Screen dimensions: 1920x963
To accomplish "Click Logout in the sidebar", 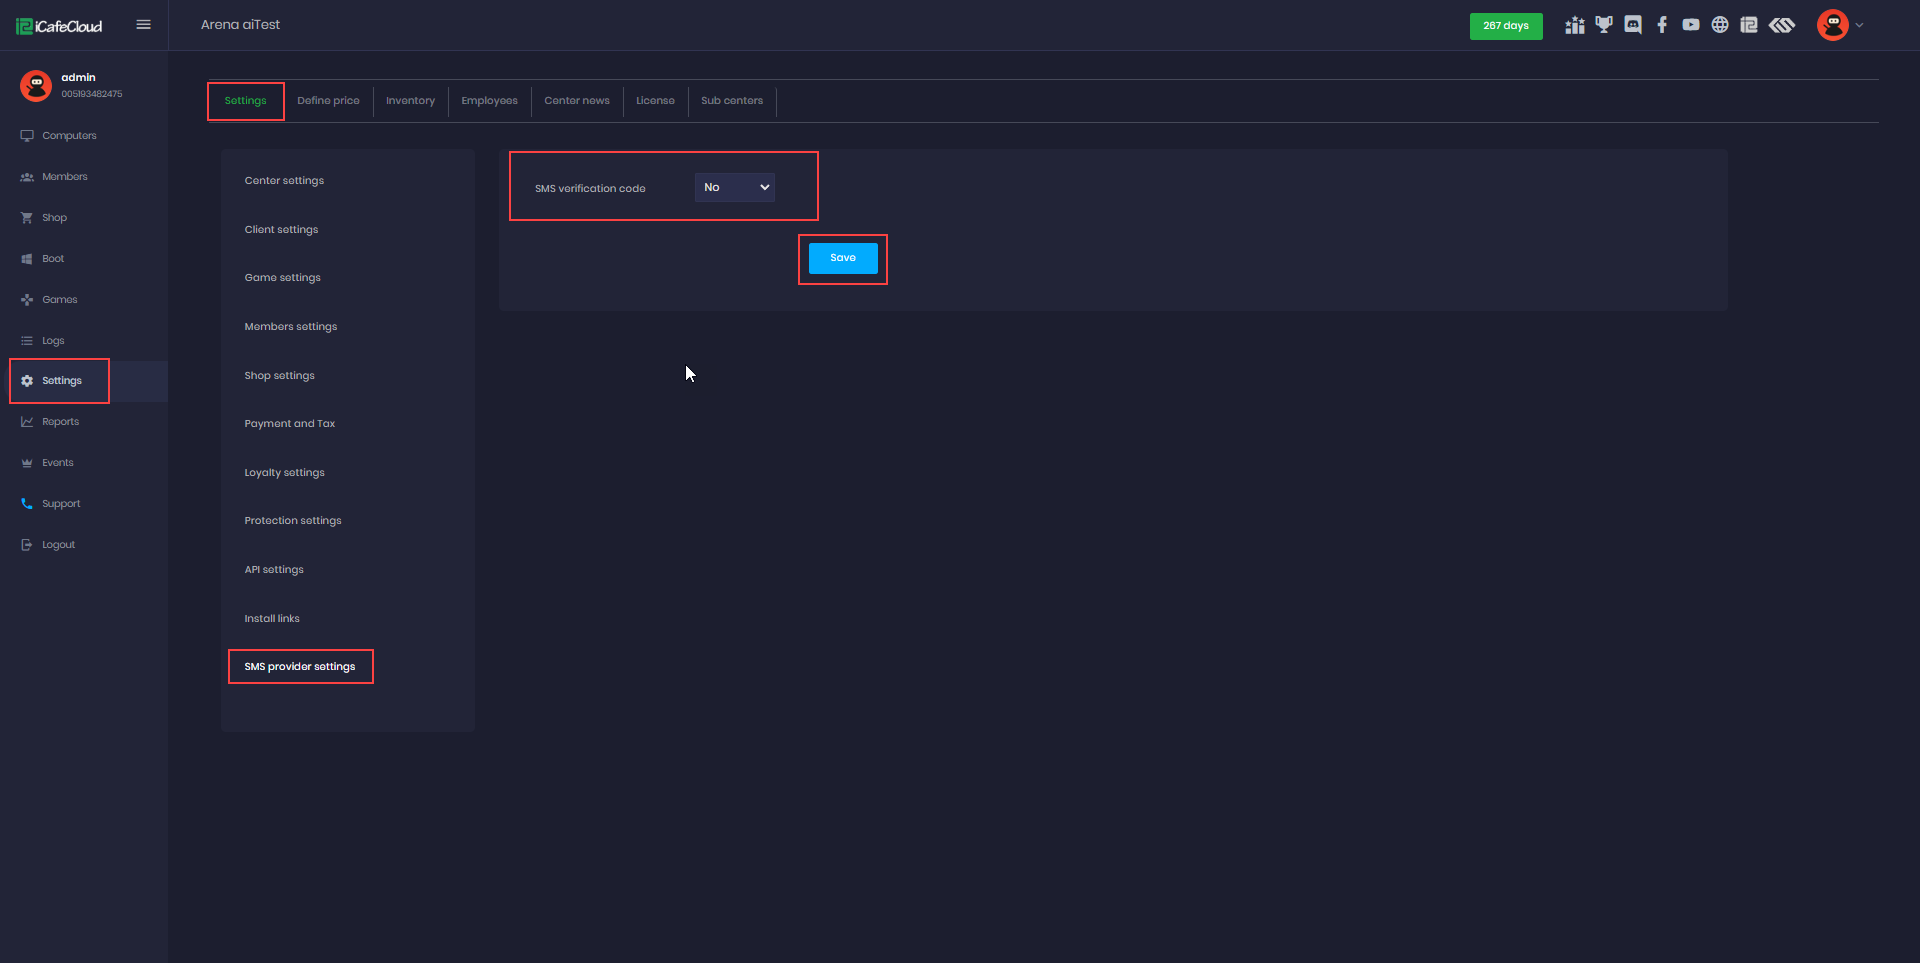I will [58, 545].
